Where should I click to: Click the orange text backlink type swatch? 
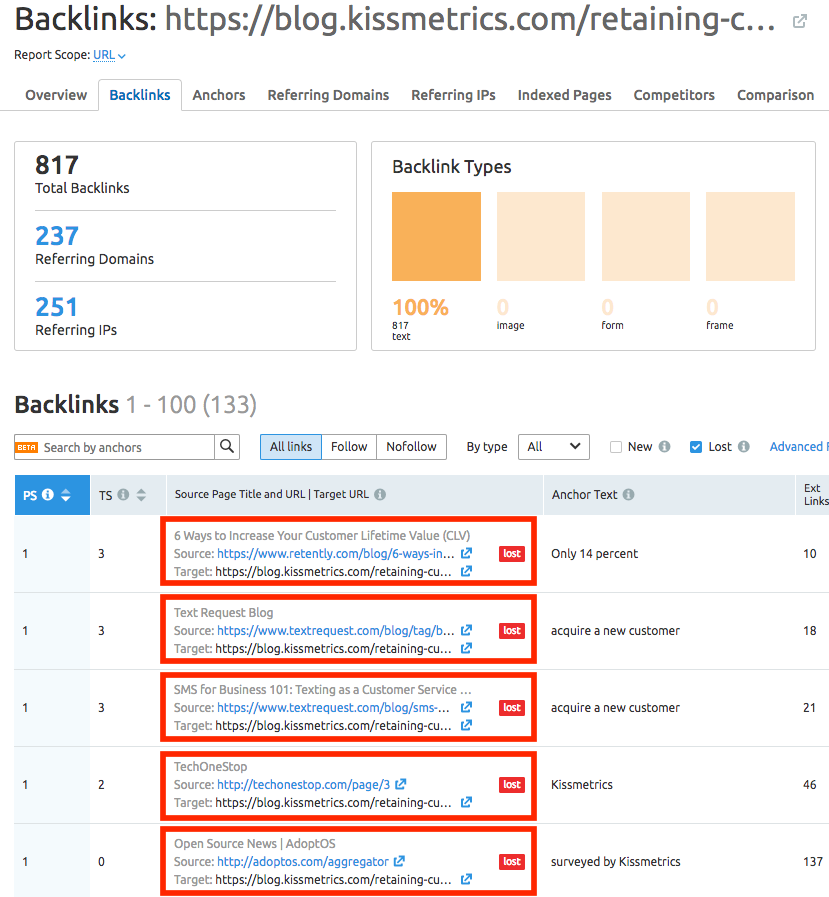click(436, 237)
